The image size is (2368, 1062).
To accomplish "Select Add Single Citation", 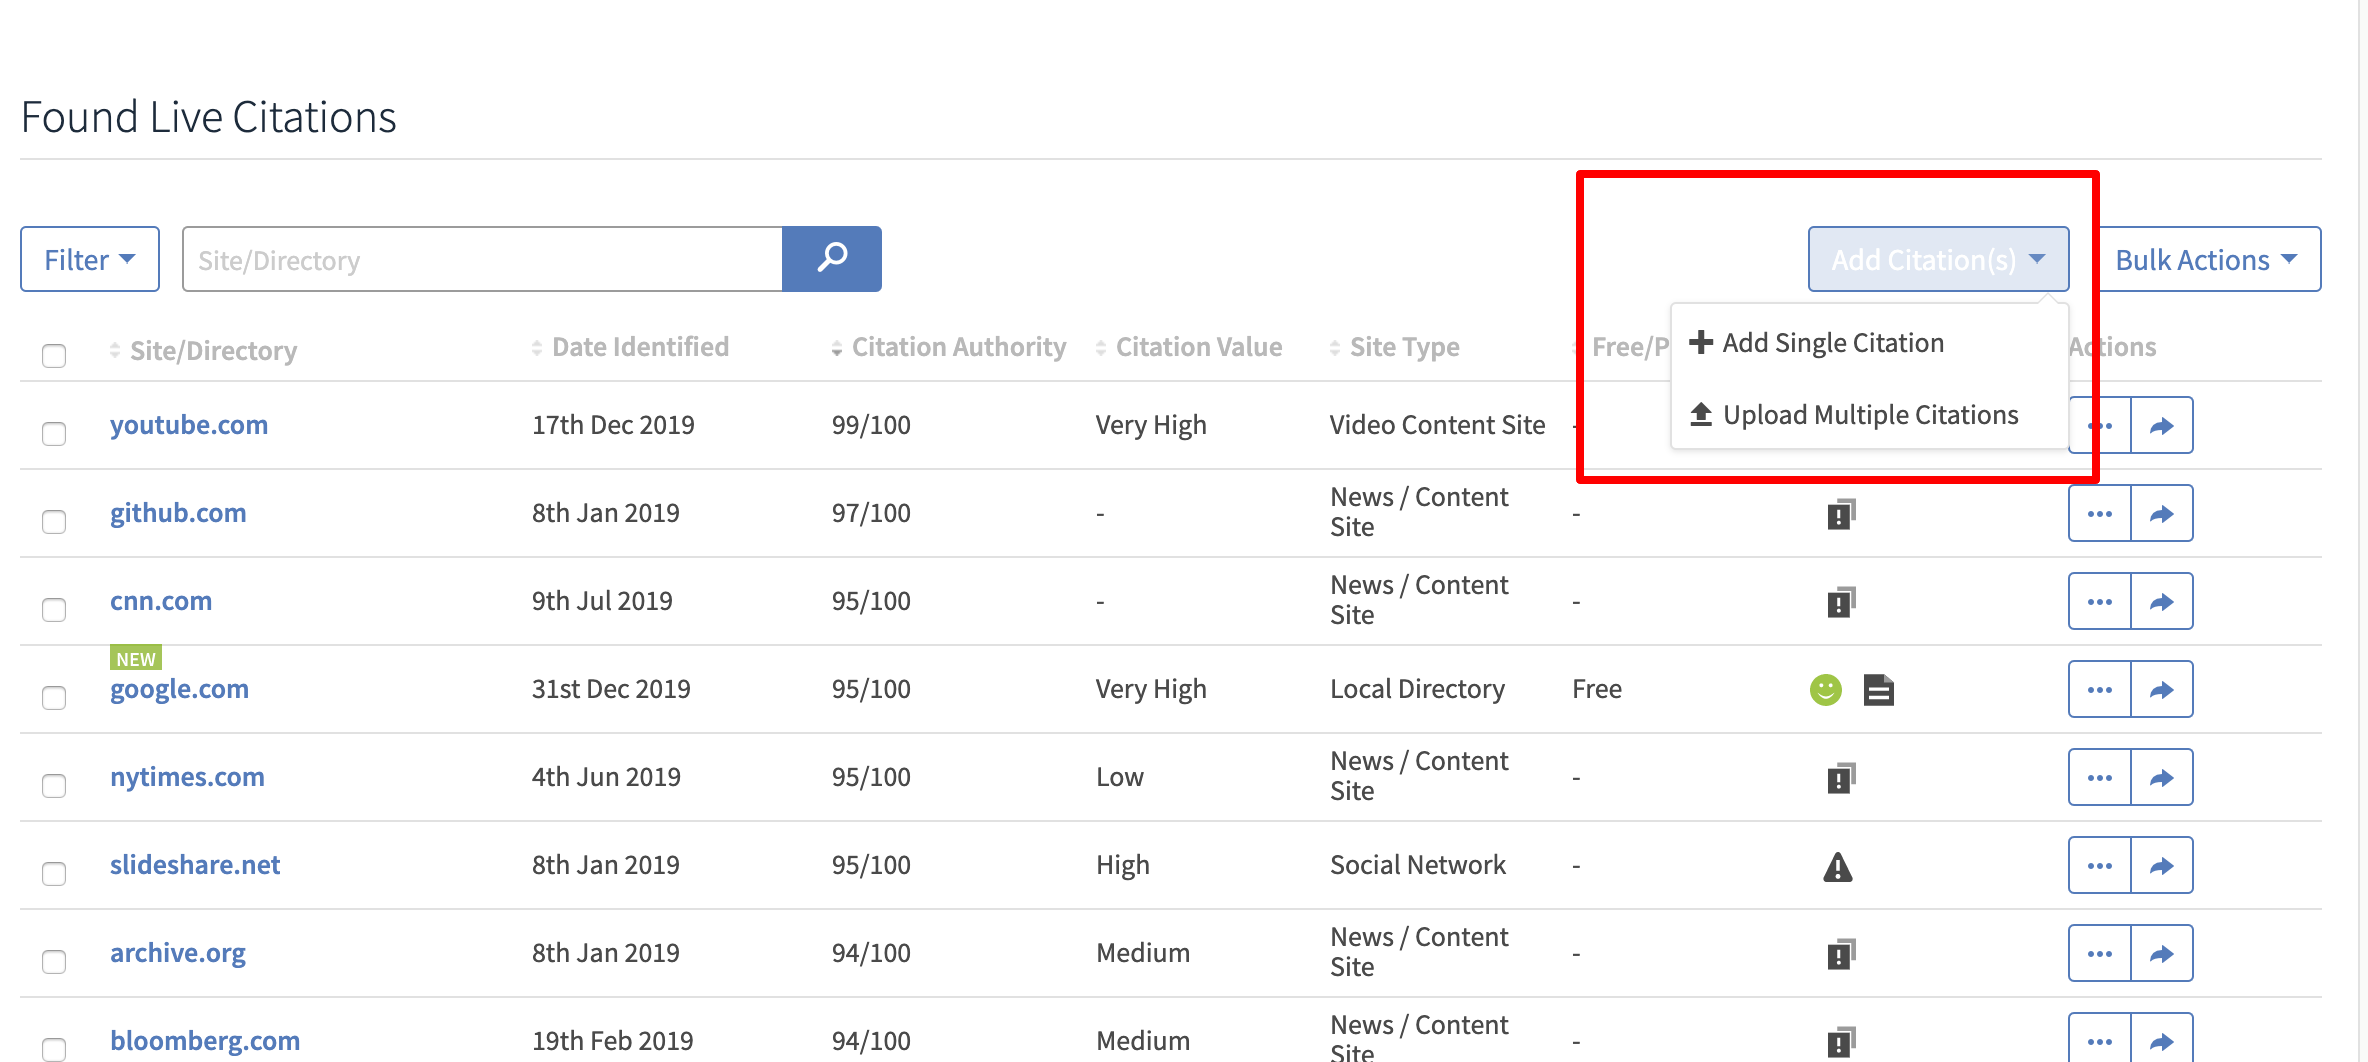I will tap(1833, 342).
